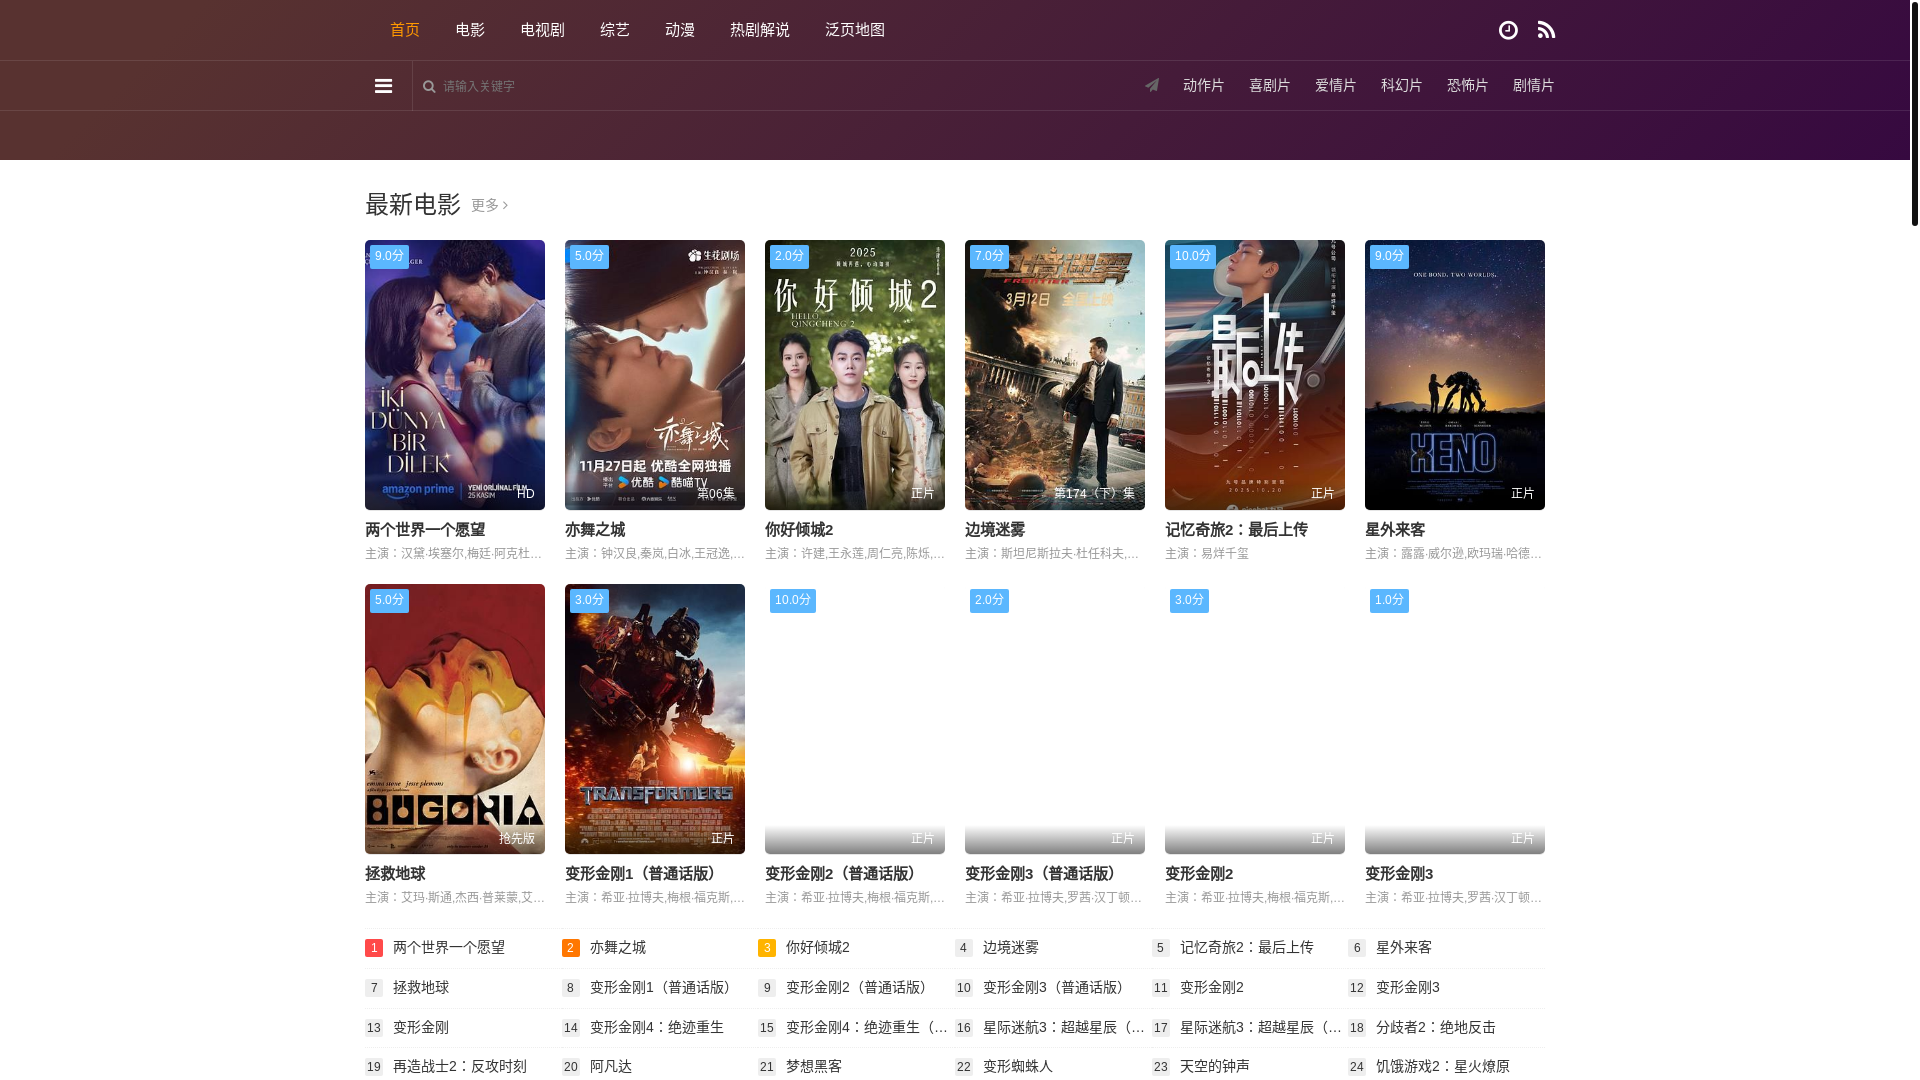Select the 恐怖片 genre link
Image resolution: width=1920 pixels, height=1080 pixels.
[x=1467, y=86]
